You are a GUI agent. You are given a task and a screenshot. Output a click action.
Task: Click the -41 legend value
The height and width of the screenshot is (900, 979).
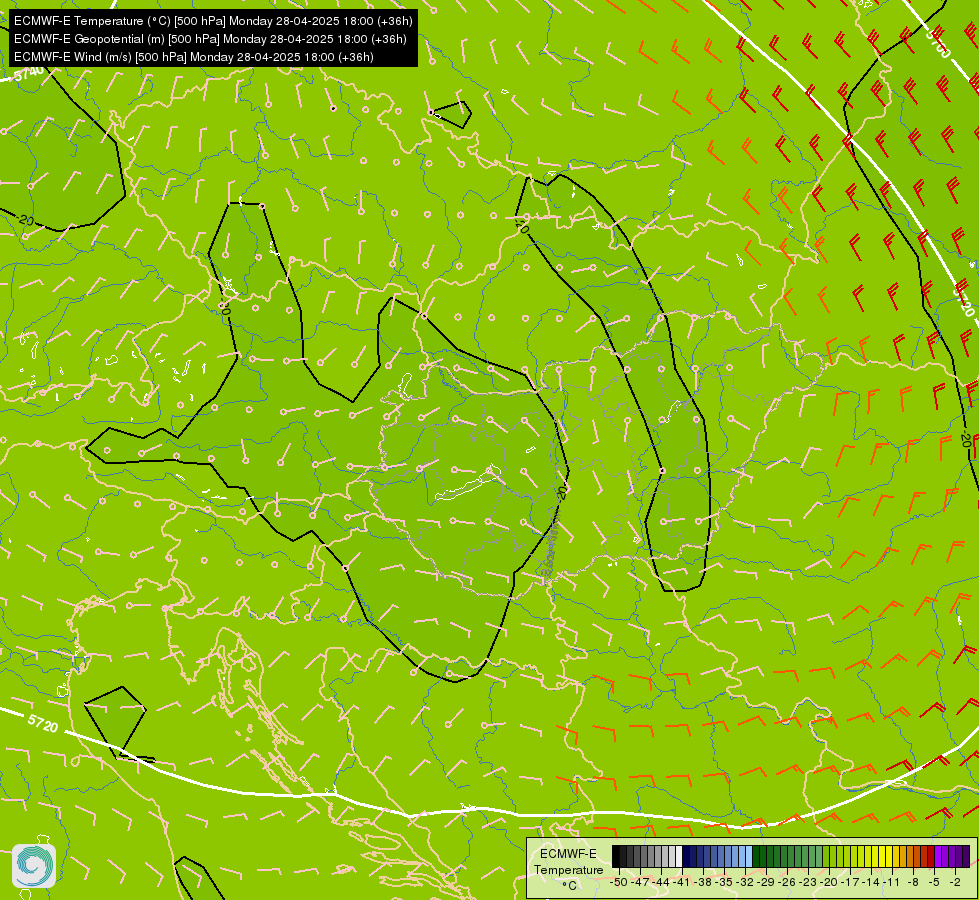click(x=683, y=882)
